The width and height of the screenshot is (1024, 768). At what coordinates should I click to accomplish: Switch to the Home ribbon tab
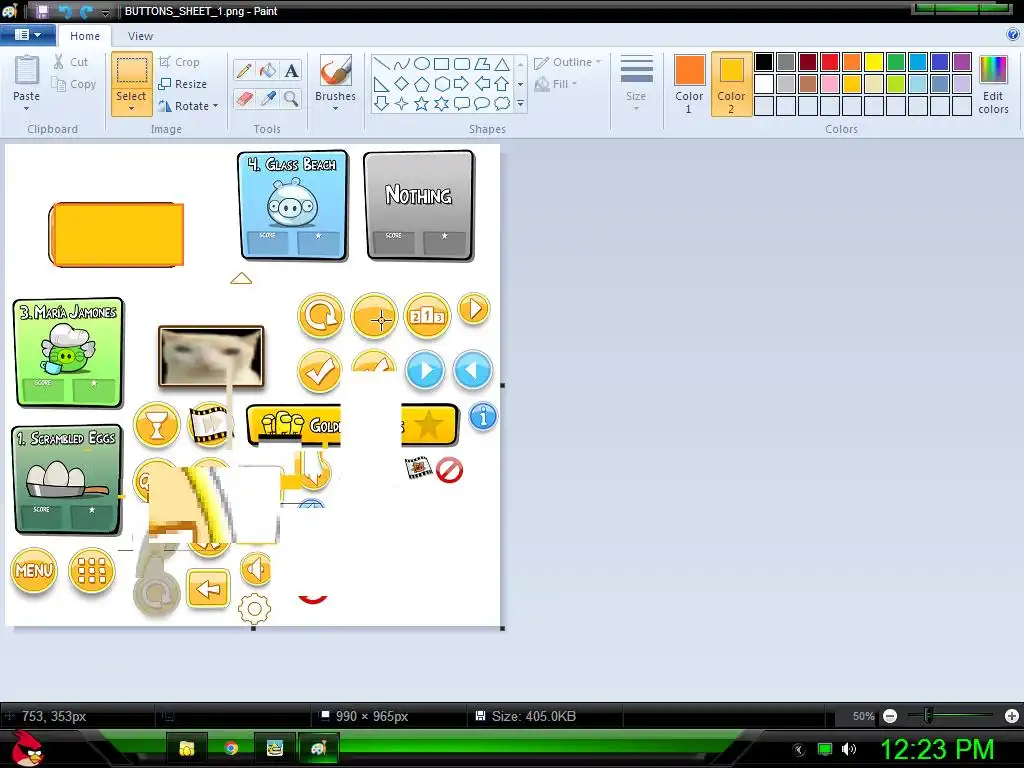click(x=85, y=36)
